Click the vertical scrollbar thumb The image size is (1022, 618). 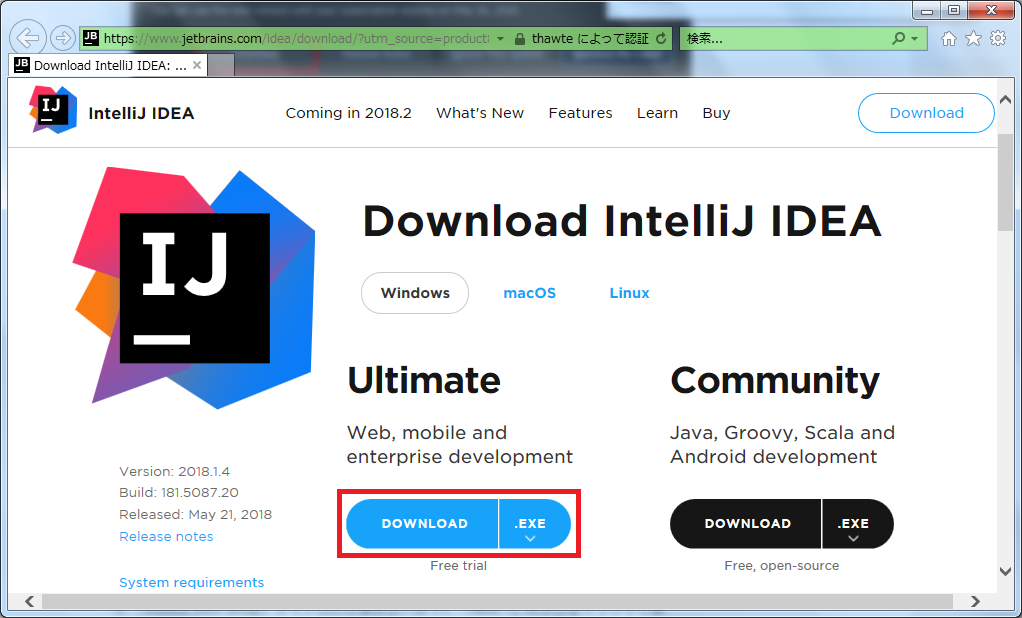[x=1005, y=183]
